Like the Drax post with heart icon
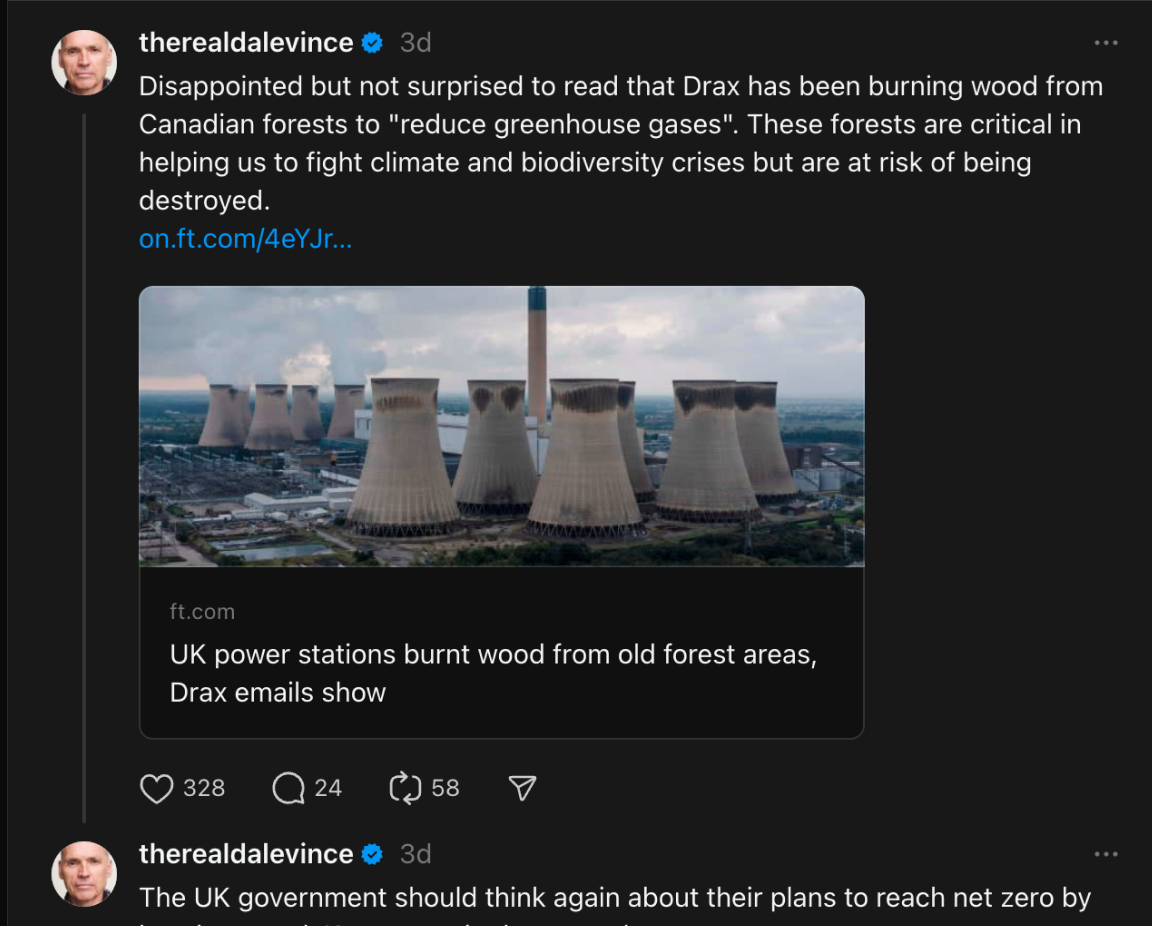This screenshot has width=1152, height=926. pos(157,789)
